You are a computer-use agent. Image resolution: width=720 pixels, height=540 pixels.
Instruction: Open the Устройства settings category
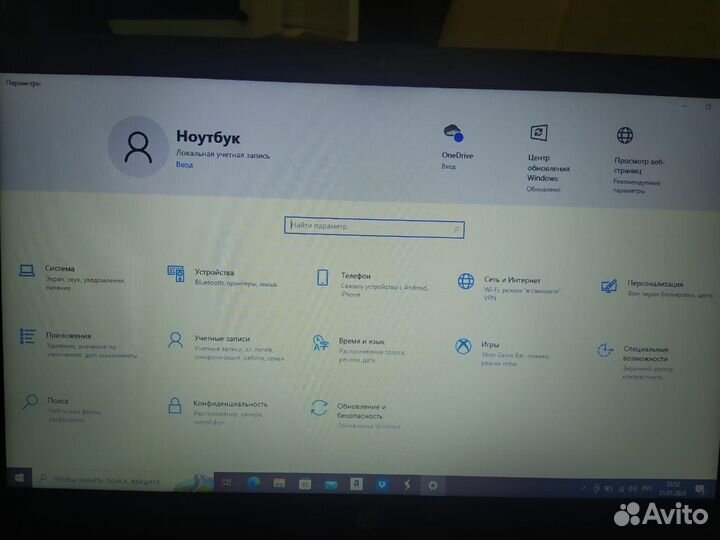point(222,277)
